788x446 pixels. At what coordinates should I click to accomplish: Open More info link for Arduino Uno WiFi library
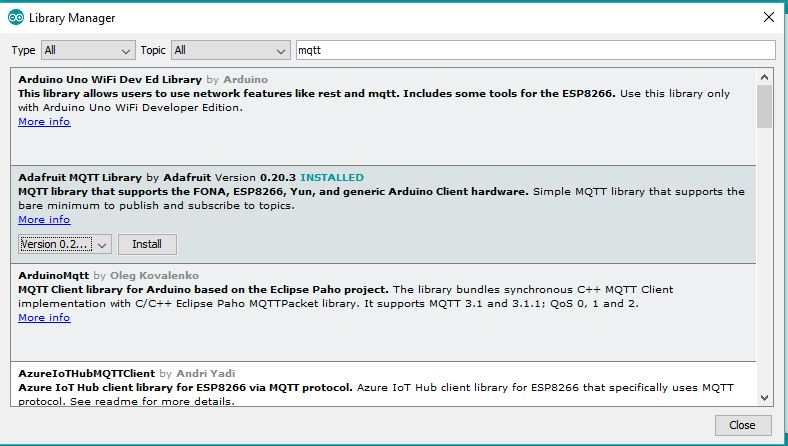[x=44, y=122]
